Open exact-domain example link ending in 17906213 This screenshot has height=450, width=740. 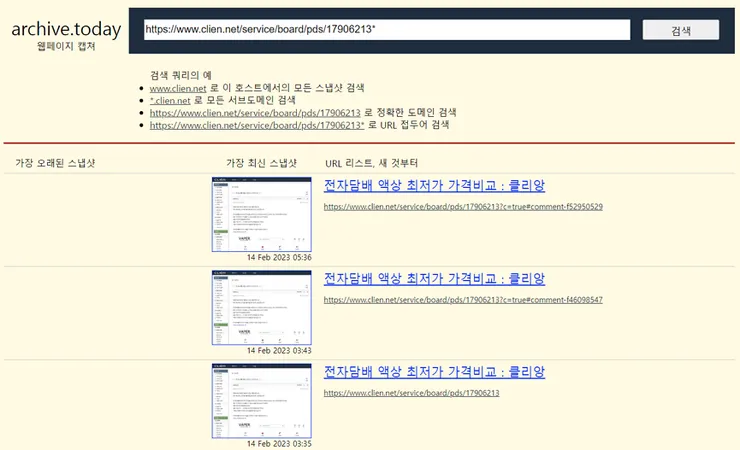click(x=255, y=113)
